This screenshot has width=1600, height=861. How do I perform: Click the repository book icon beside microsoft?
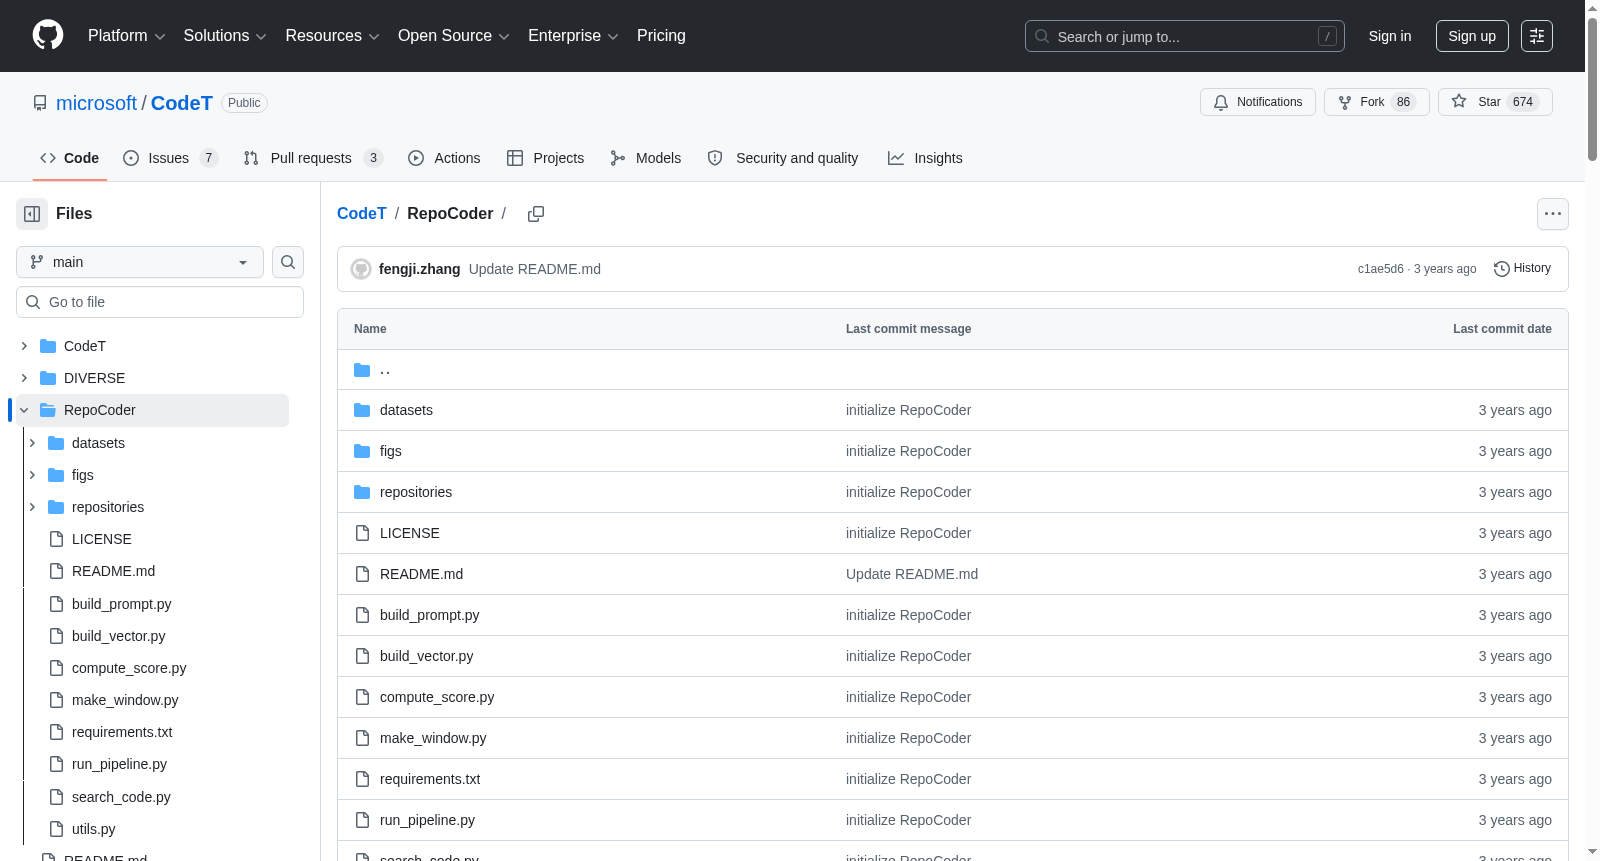tap(40, 103)
